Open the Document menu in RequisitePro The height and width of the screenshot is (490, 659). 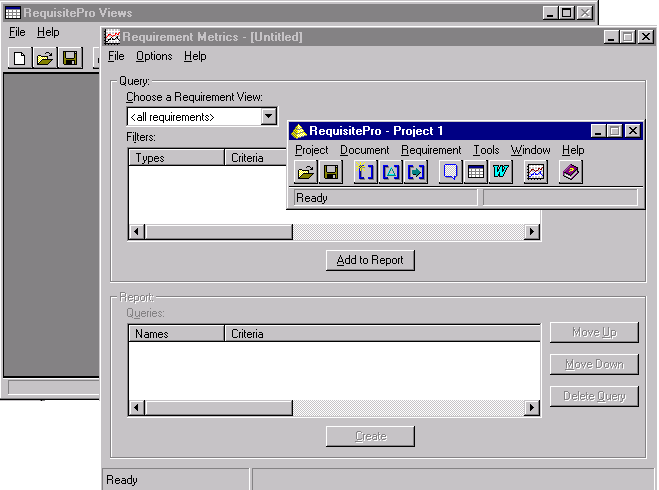coord(364,150)
